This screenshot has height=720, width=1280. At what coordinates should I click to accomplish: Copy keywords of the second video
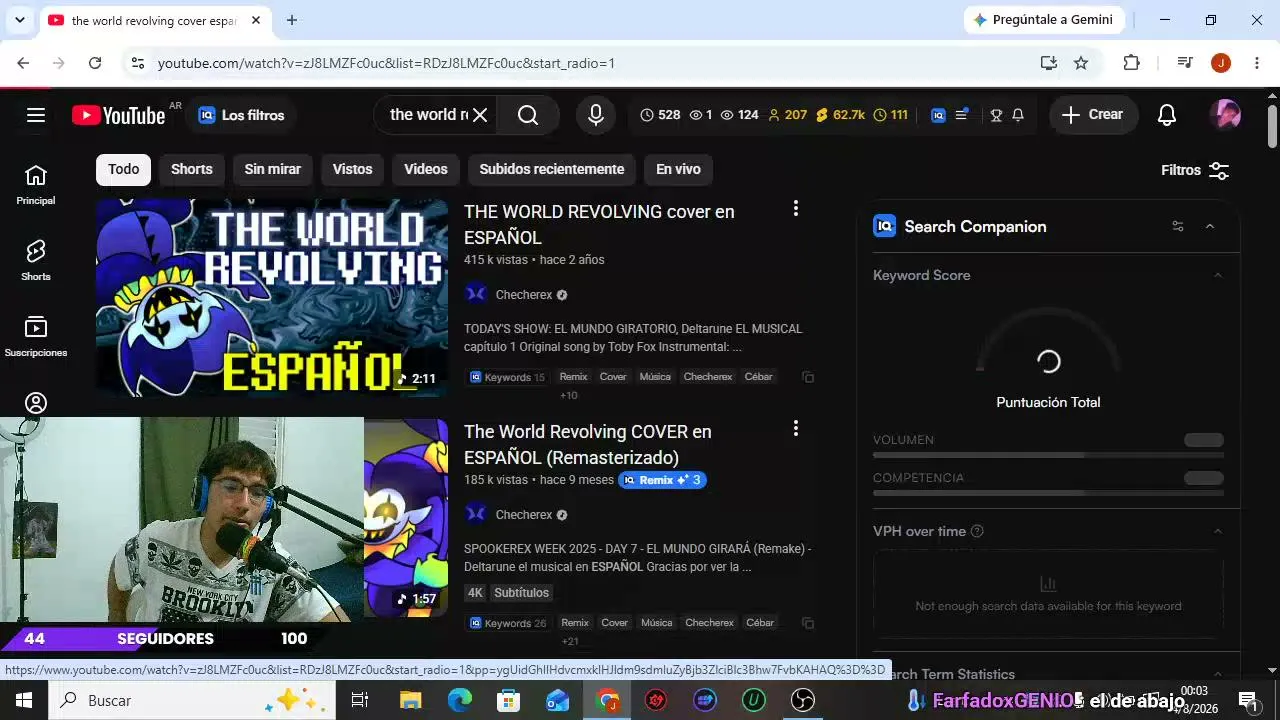[x=808, y=623]
